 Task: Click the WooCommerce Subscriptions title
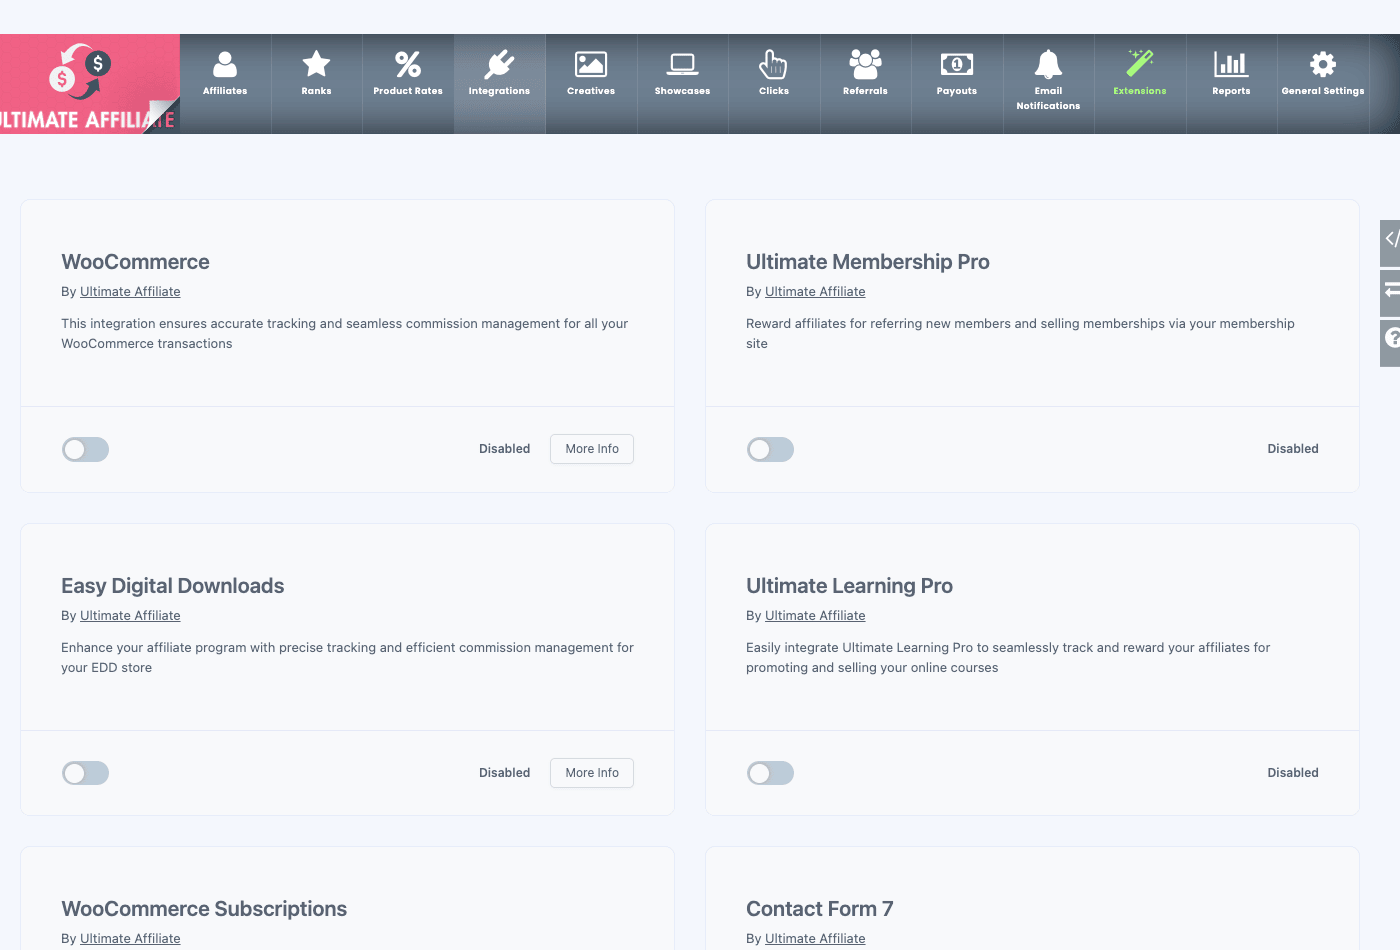coord(204,909)
